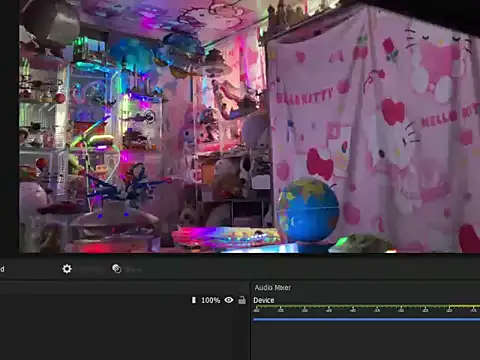Image resolution: width=480 pixels, height=360 pixels.
Task: Click the blue Device volume slider
Action: click(366, 320)
